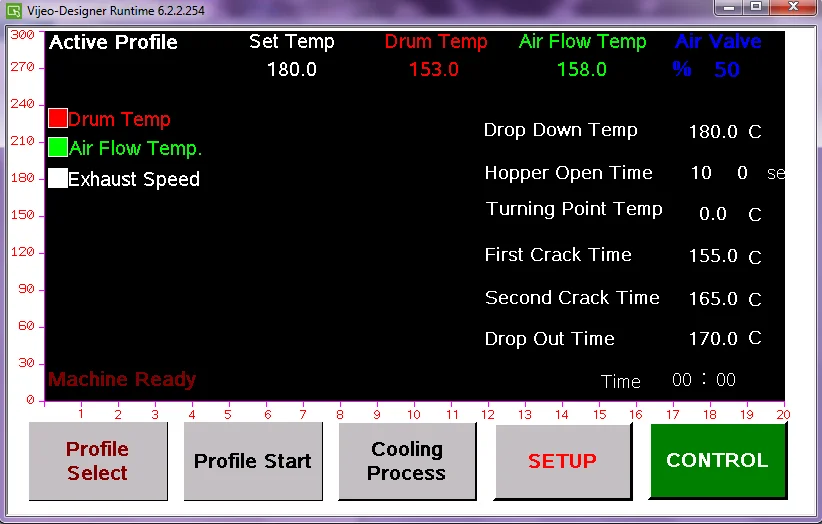This screenshot has width=822, height=524.
Task: Click the white Exhaust Speed legend swatch
Action: coord(58,178)
